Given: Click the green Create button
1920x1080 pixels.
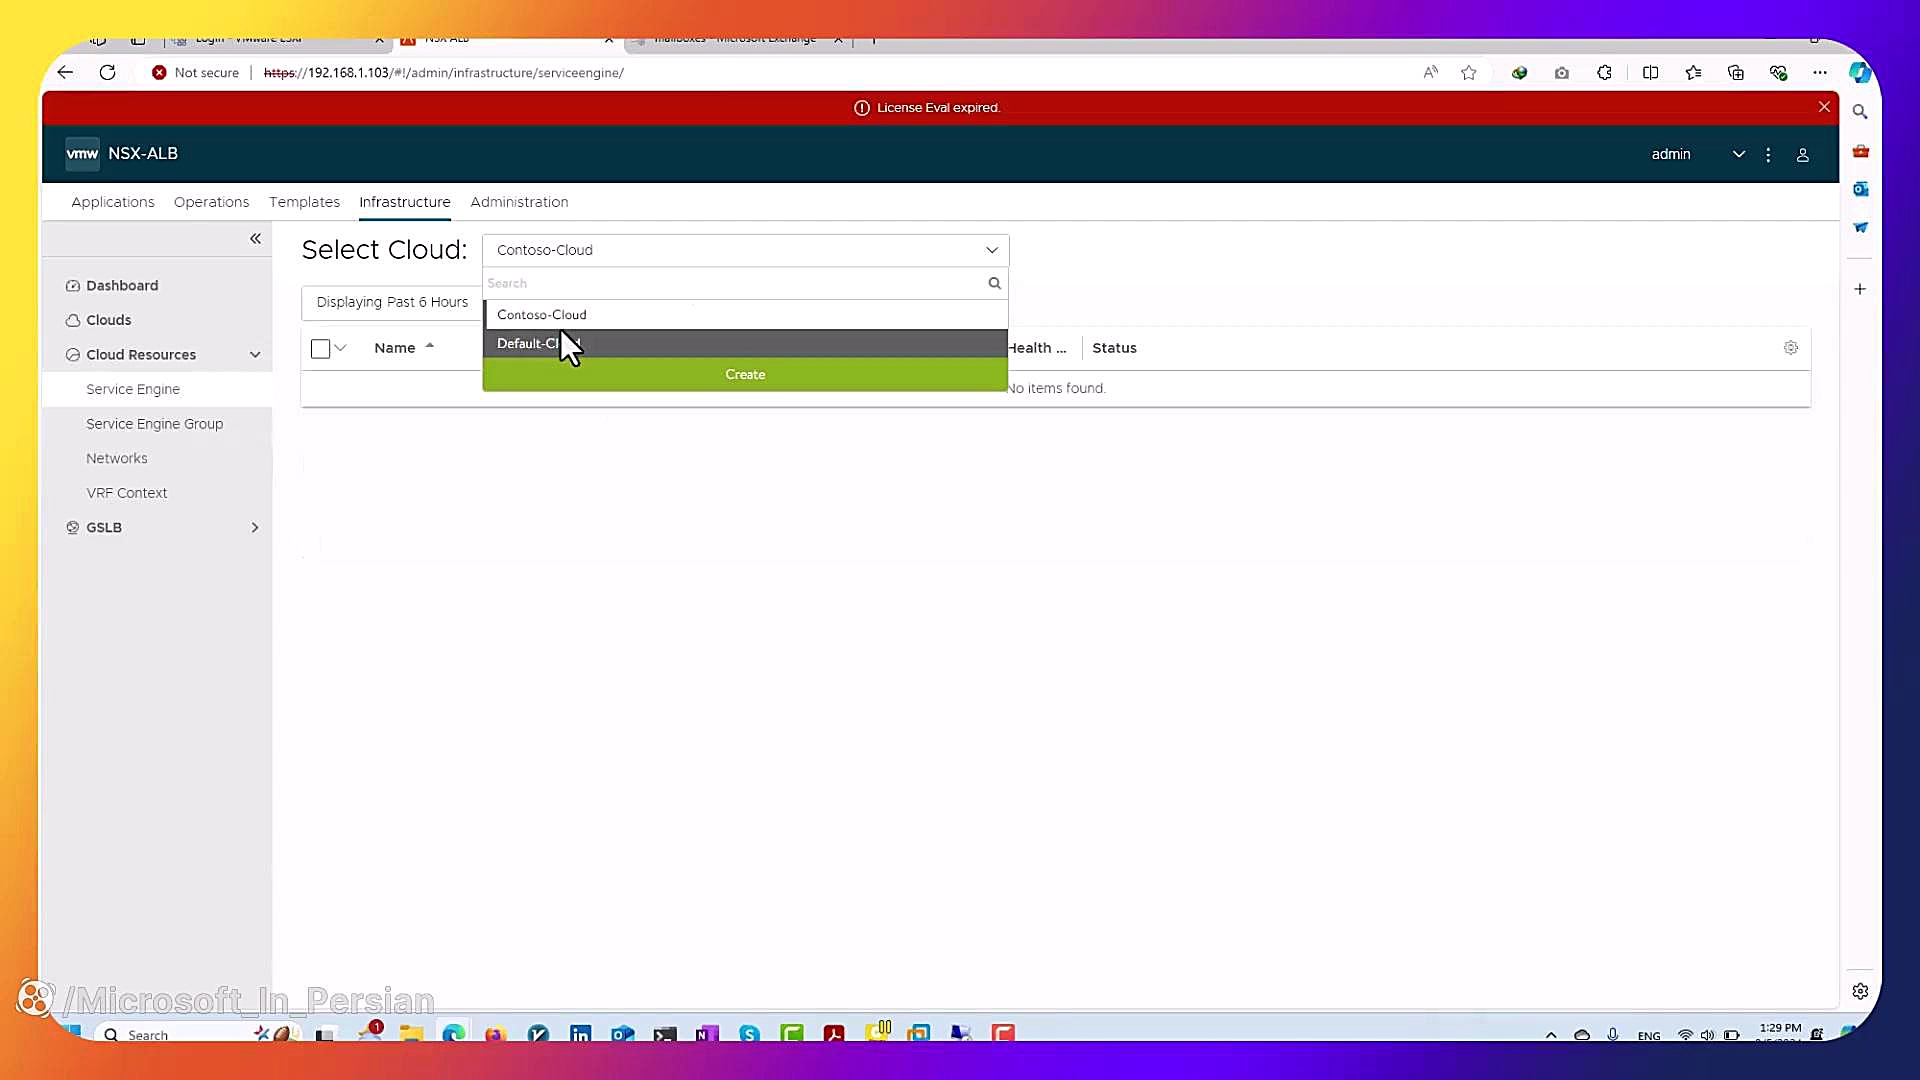Looking at the screenshot, I should pos(745,374).
